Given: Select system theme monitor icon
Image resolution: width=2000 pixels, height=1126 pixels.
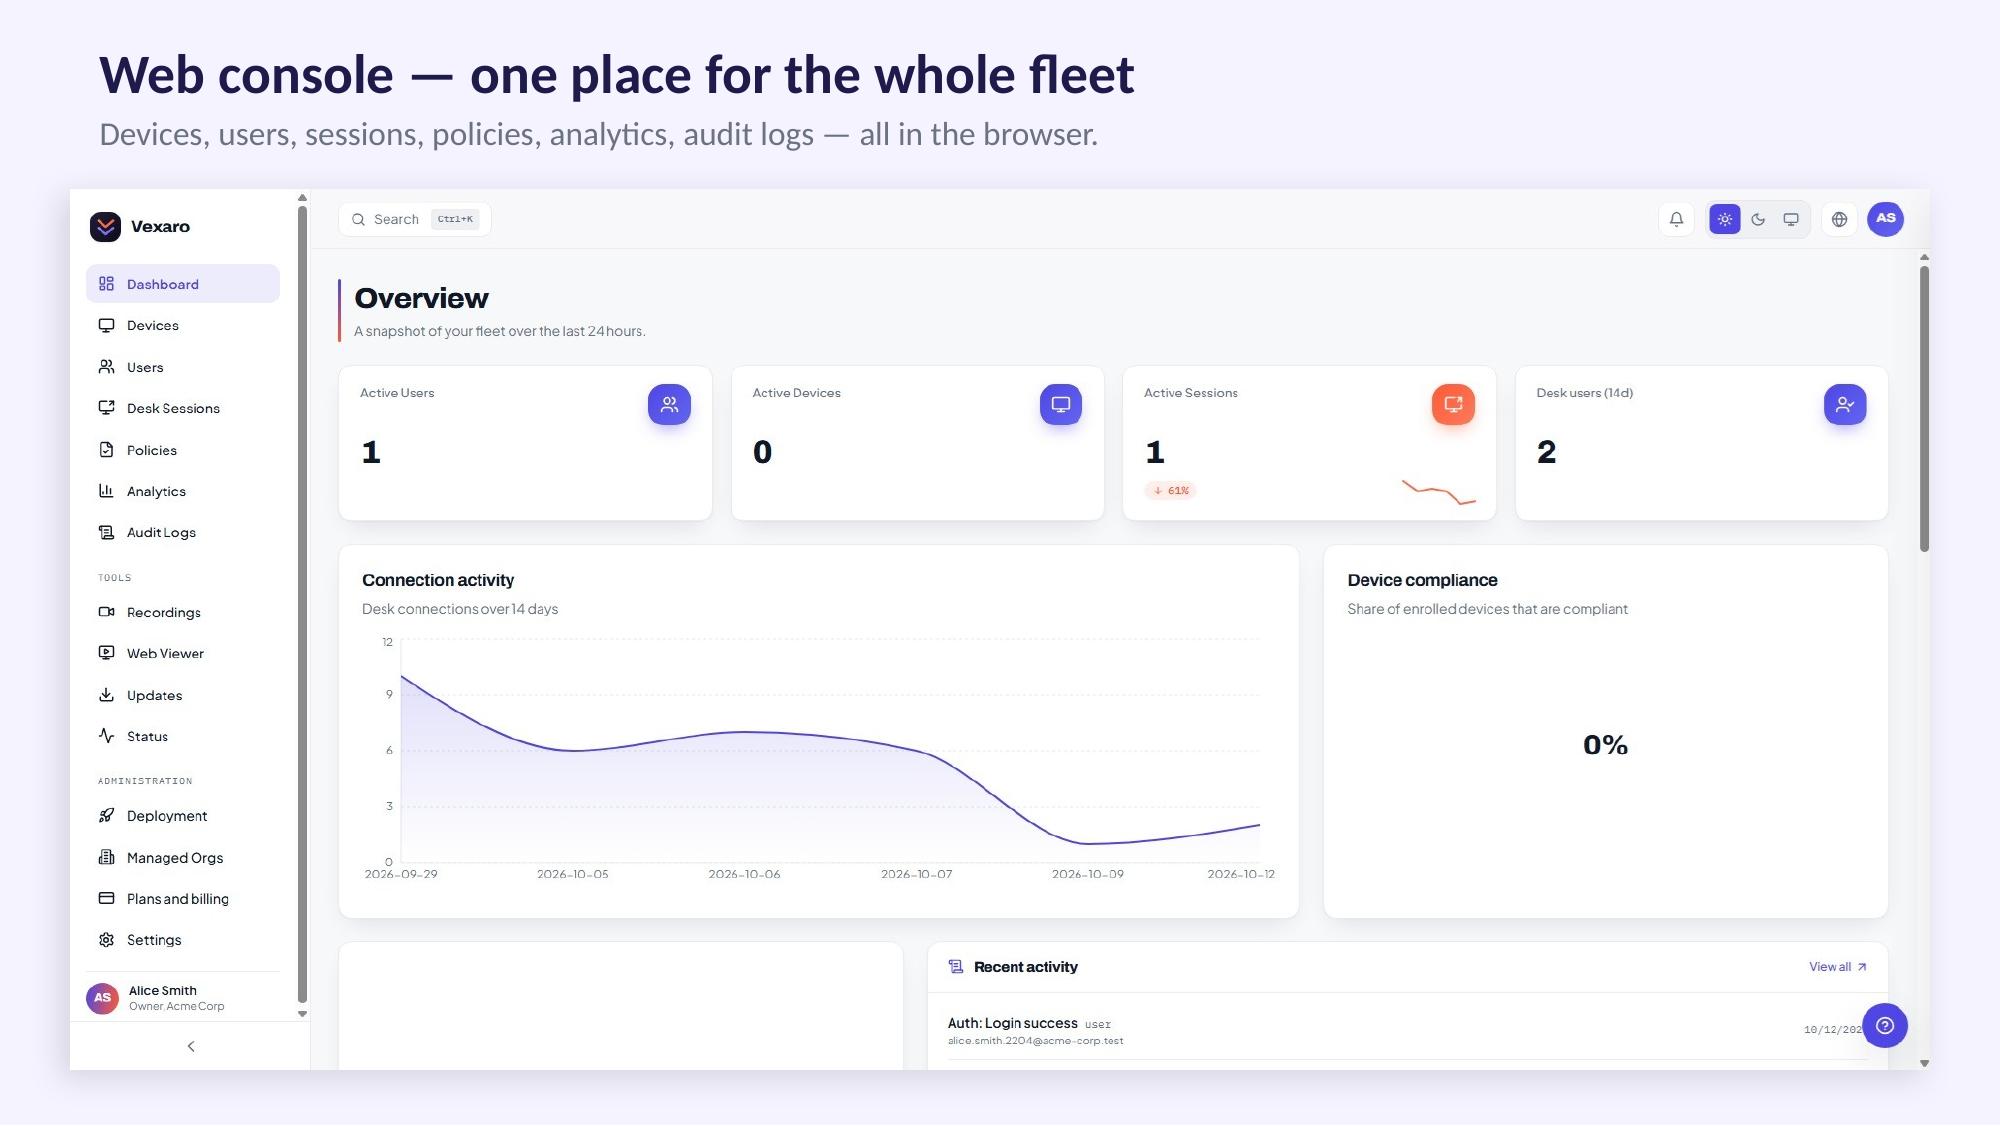Looking at the screenshot, I should [x=1791, y=219].
